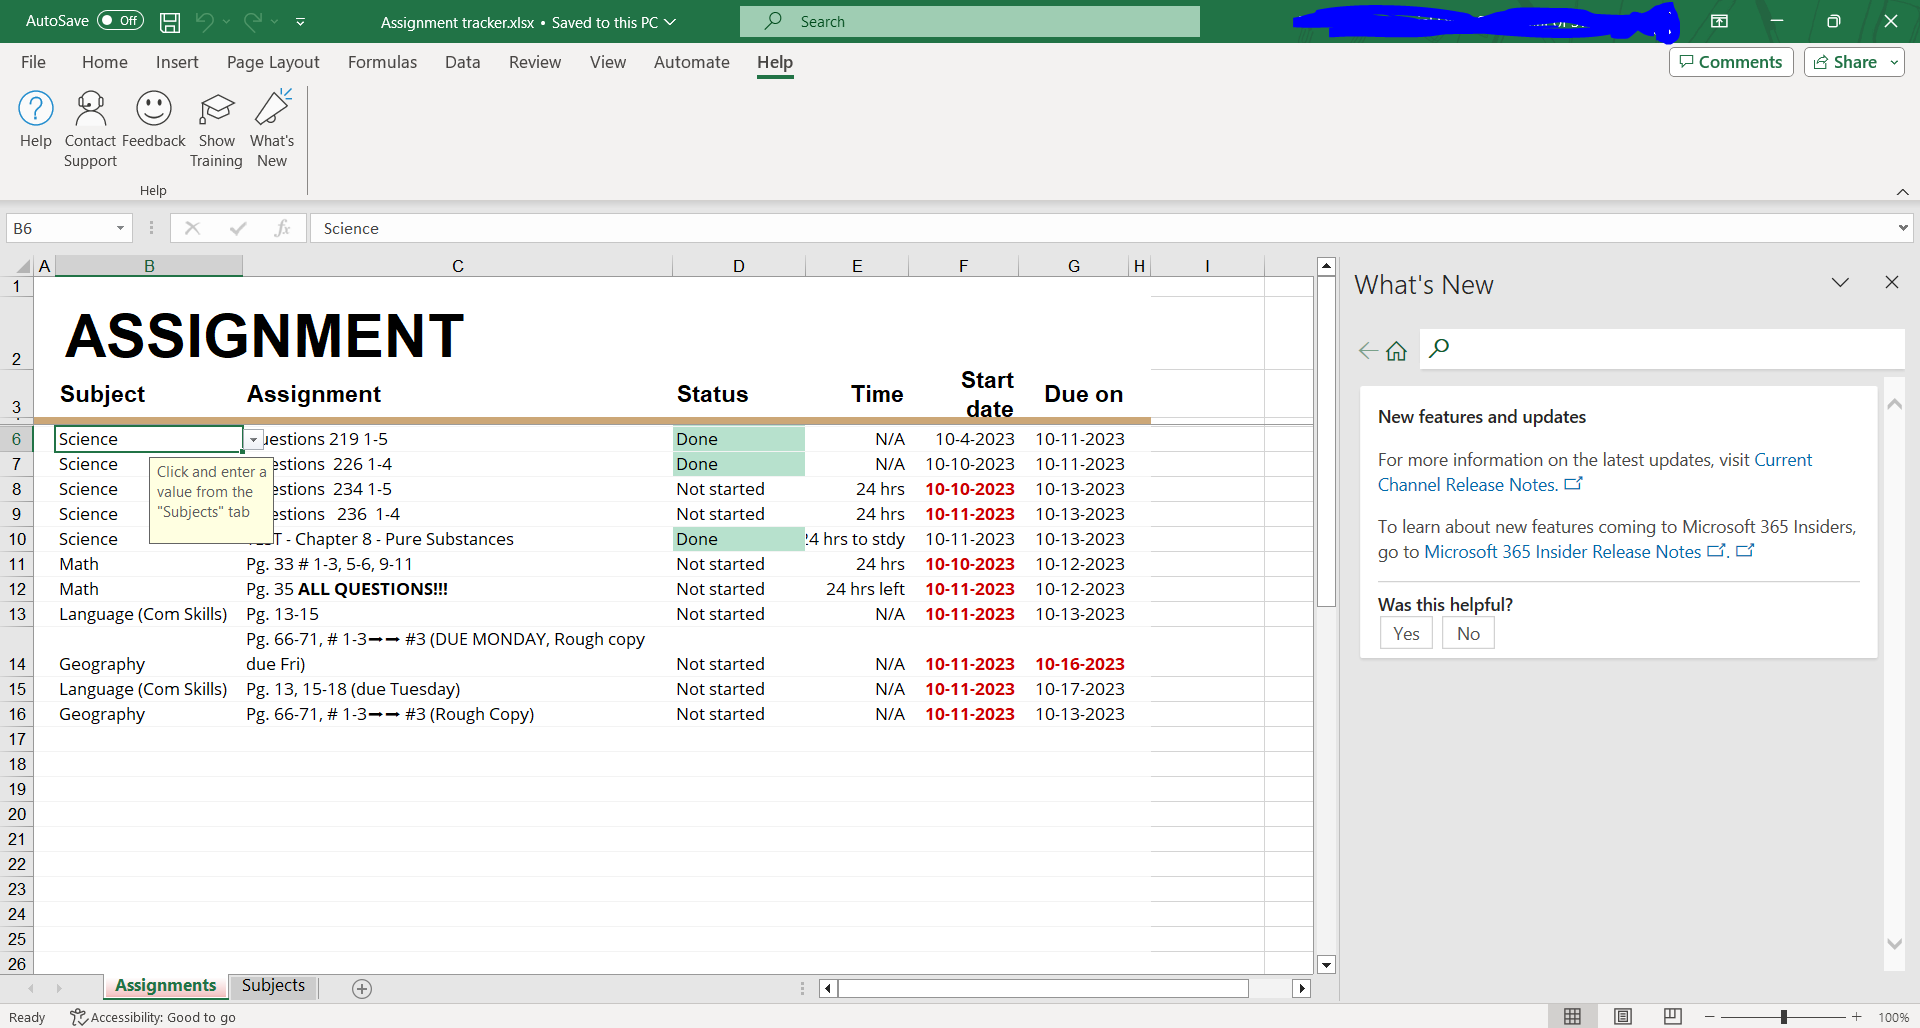The image size is (1920, 1028).
Task: Select the Contact Support icon
Action: pyautogui.click(x=90, y=108)
